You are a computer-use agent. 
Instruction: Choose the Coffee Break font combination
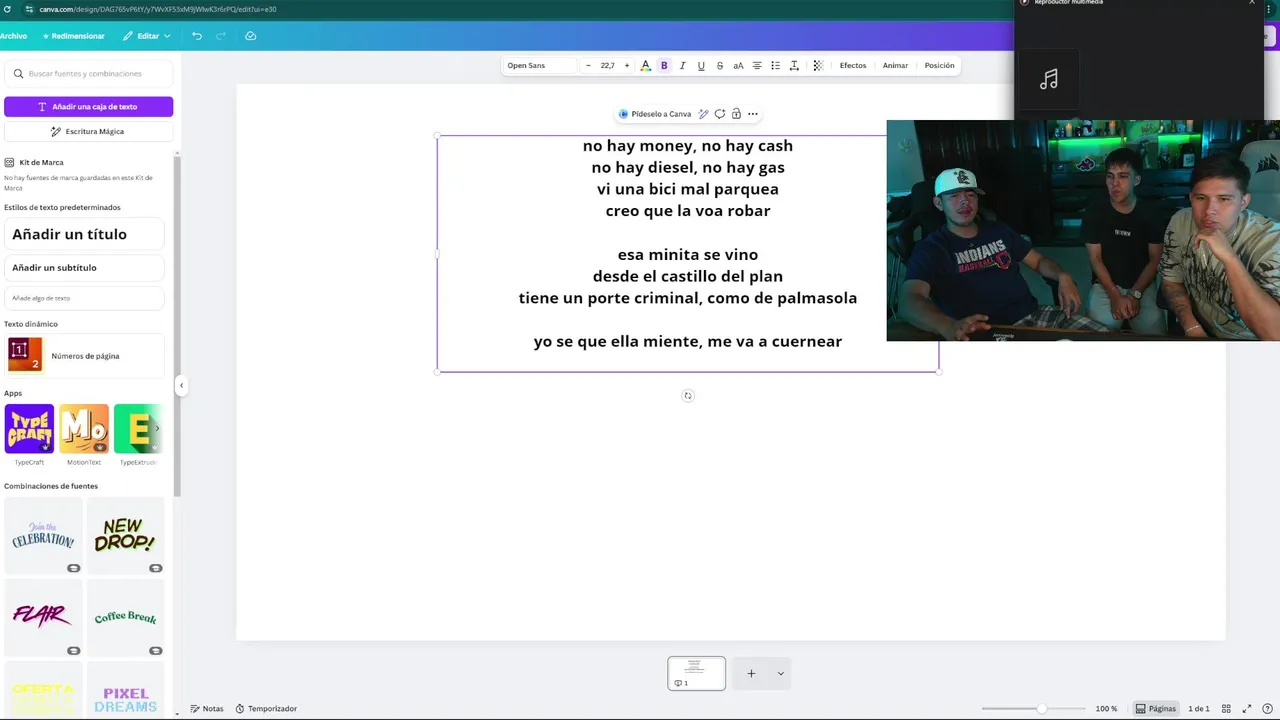tap(125, 618)
